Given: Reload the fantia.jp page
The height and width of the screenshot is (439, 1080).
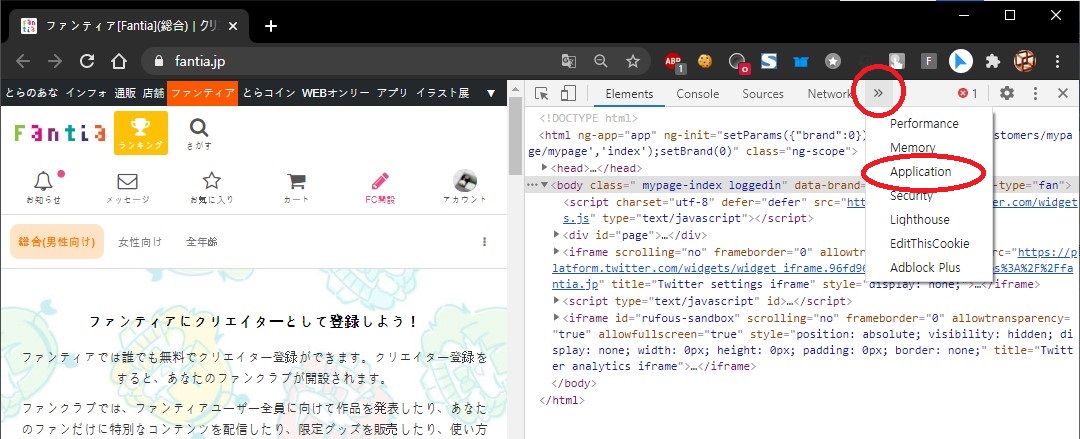Looking at the screenshot, I should coord(87,61).
